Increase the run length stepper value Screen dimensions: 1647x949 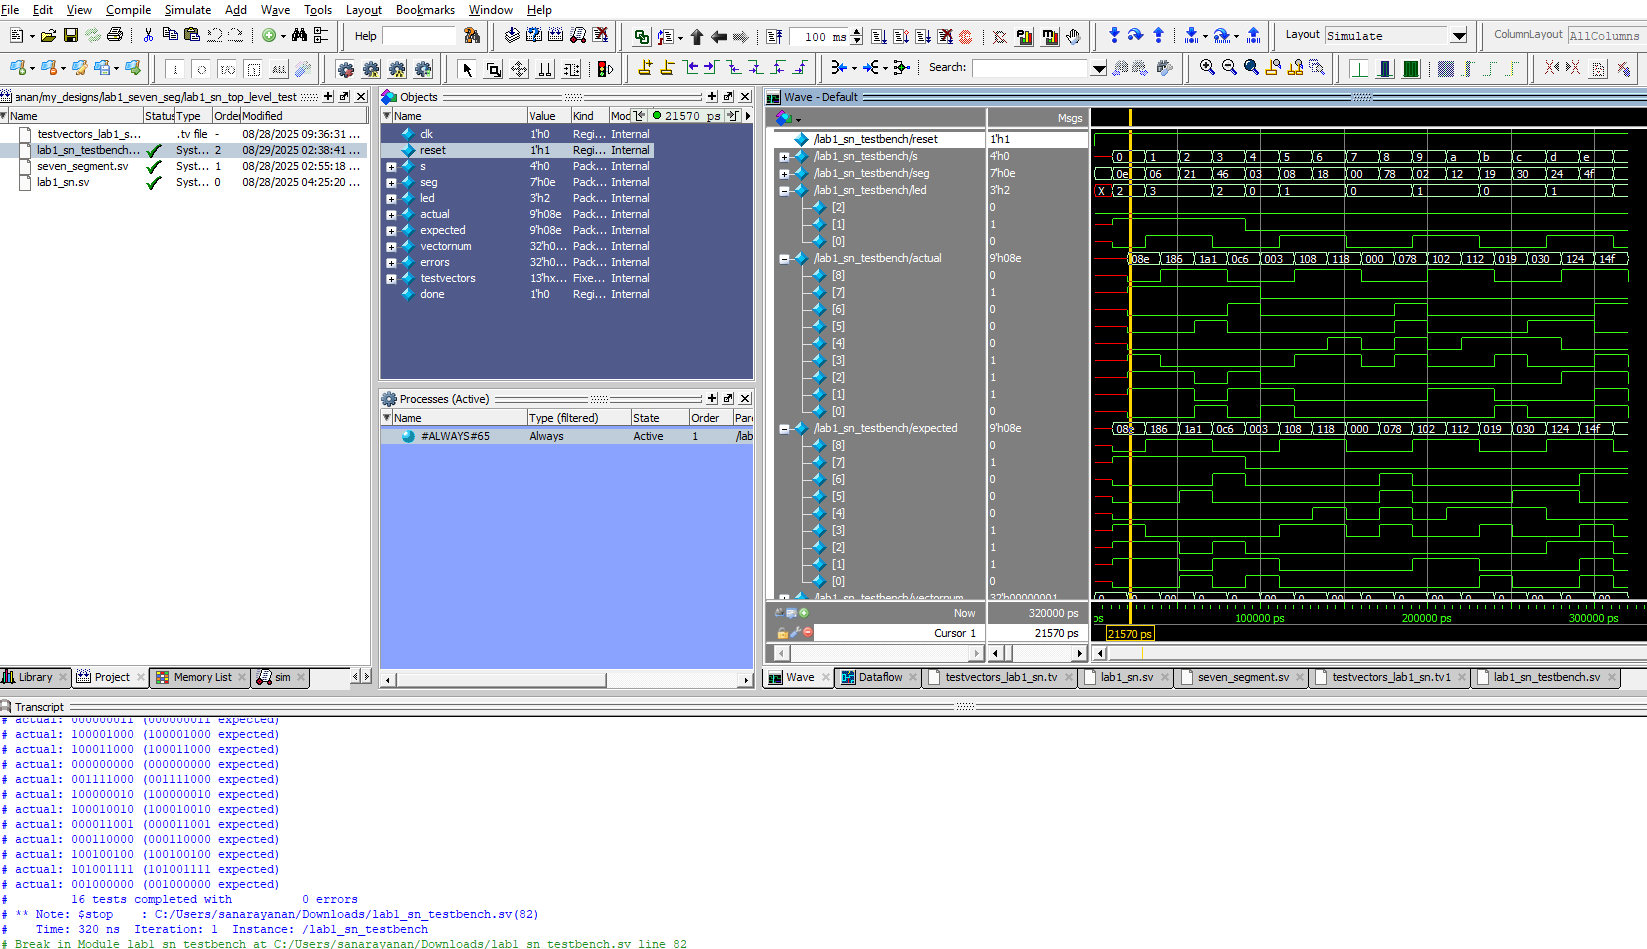point(857,32)
